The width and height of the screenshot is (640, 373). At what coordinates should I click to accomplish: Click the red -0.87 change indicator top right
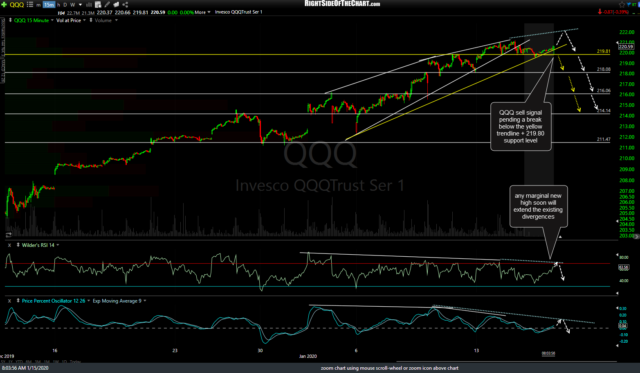tap(614, 12)
